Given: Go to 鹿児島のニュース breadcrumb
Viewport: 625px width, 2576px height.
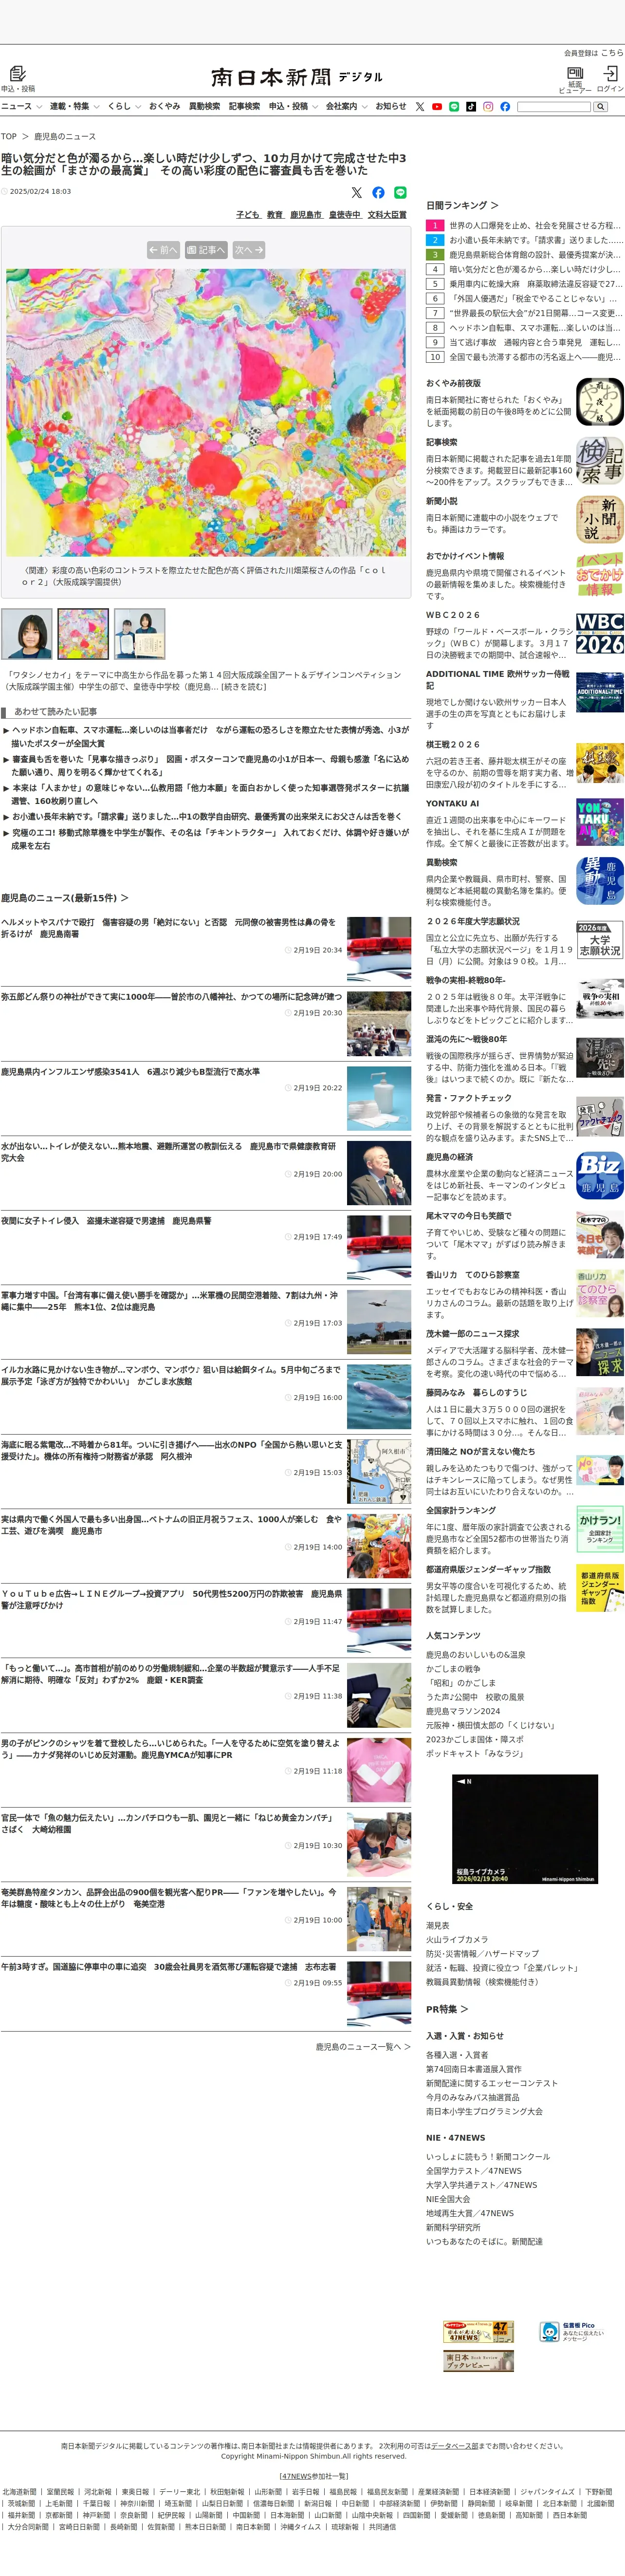Looking at the screenshot, I should 65,136.
